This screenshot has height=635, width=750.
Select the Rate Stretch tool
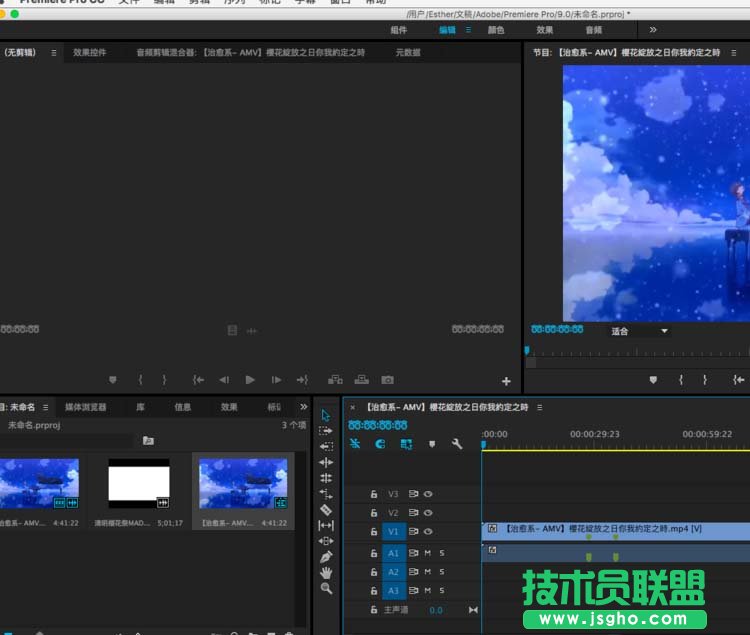326,494
